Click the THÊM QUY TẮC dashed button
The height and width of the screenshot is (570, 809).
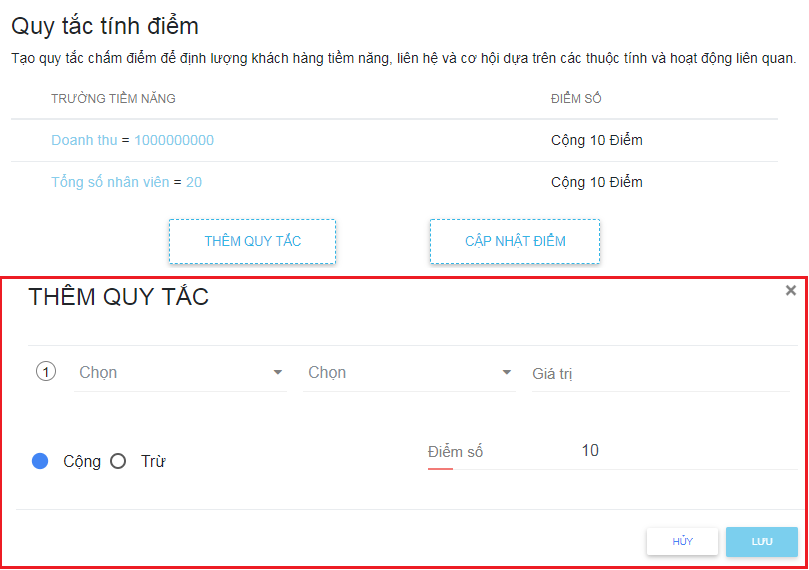click(x=252, y=241)
